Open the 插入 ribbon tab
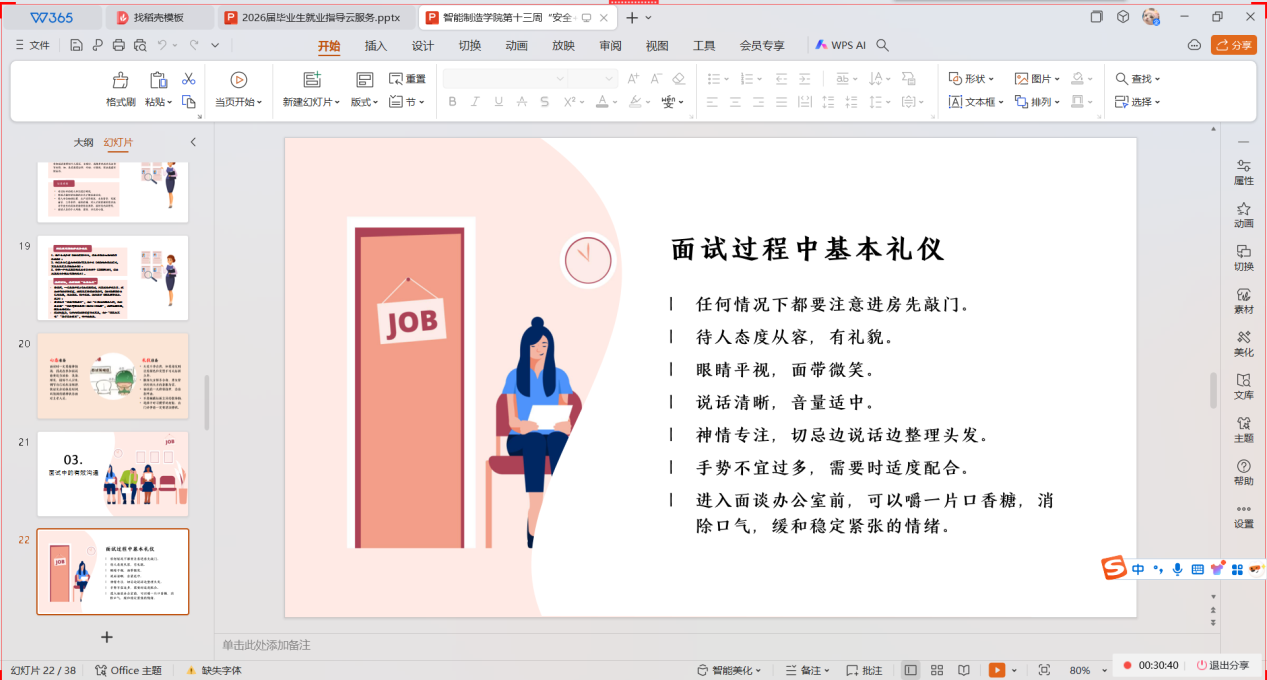The image size is (1267, 680). point(375,46)
